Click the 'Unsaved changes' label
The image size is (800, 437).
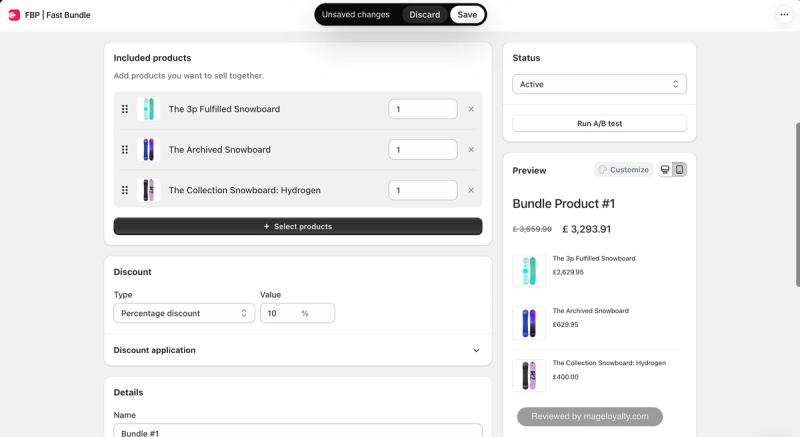(356, 15)
